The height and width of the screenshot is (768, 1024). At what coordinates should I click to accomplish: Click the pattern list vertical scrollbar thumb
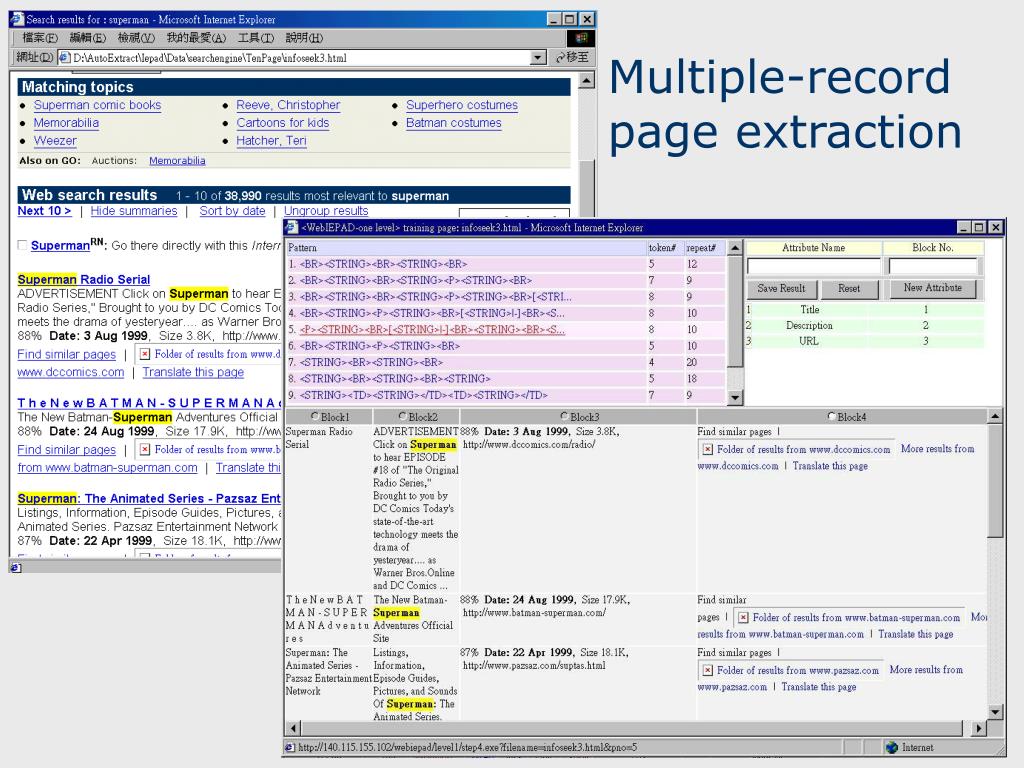pyautogui.click(x=735, y=312)
